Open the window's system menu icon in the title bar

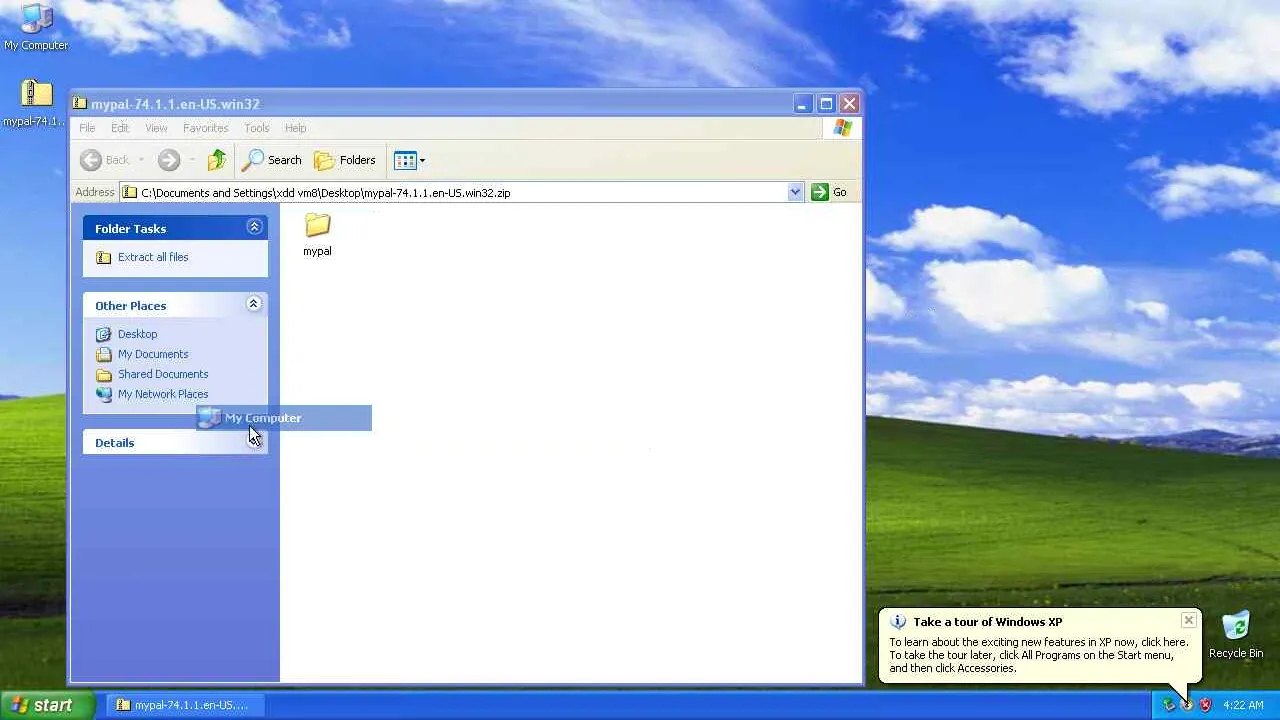click(x=80, y=103)
